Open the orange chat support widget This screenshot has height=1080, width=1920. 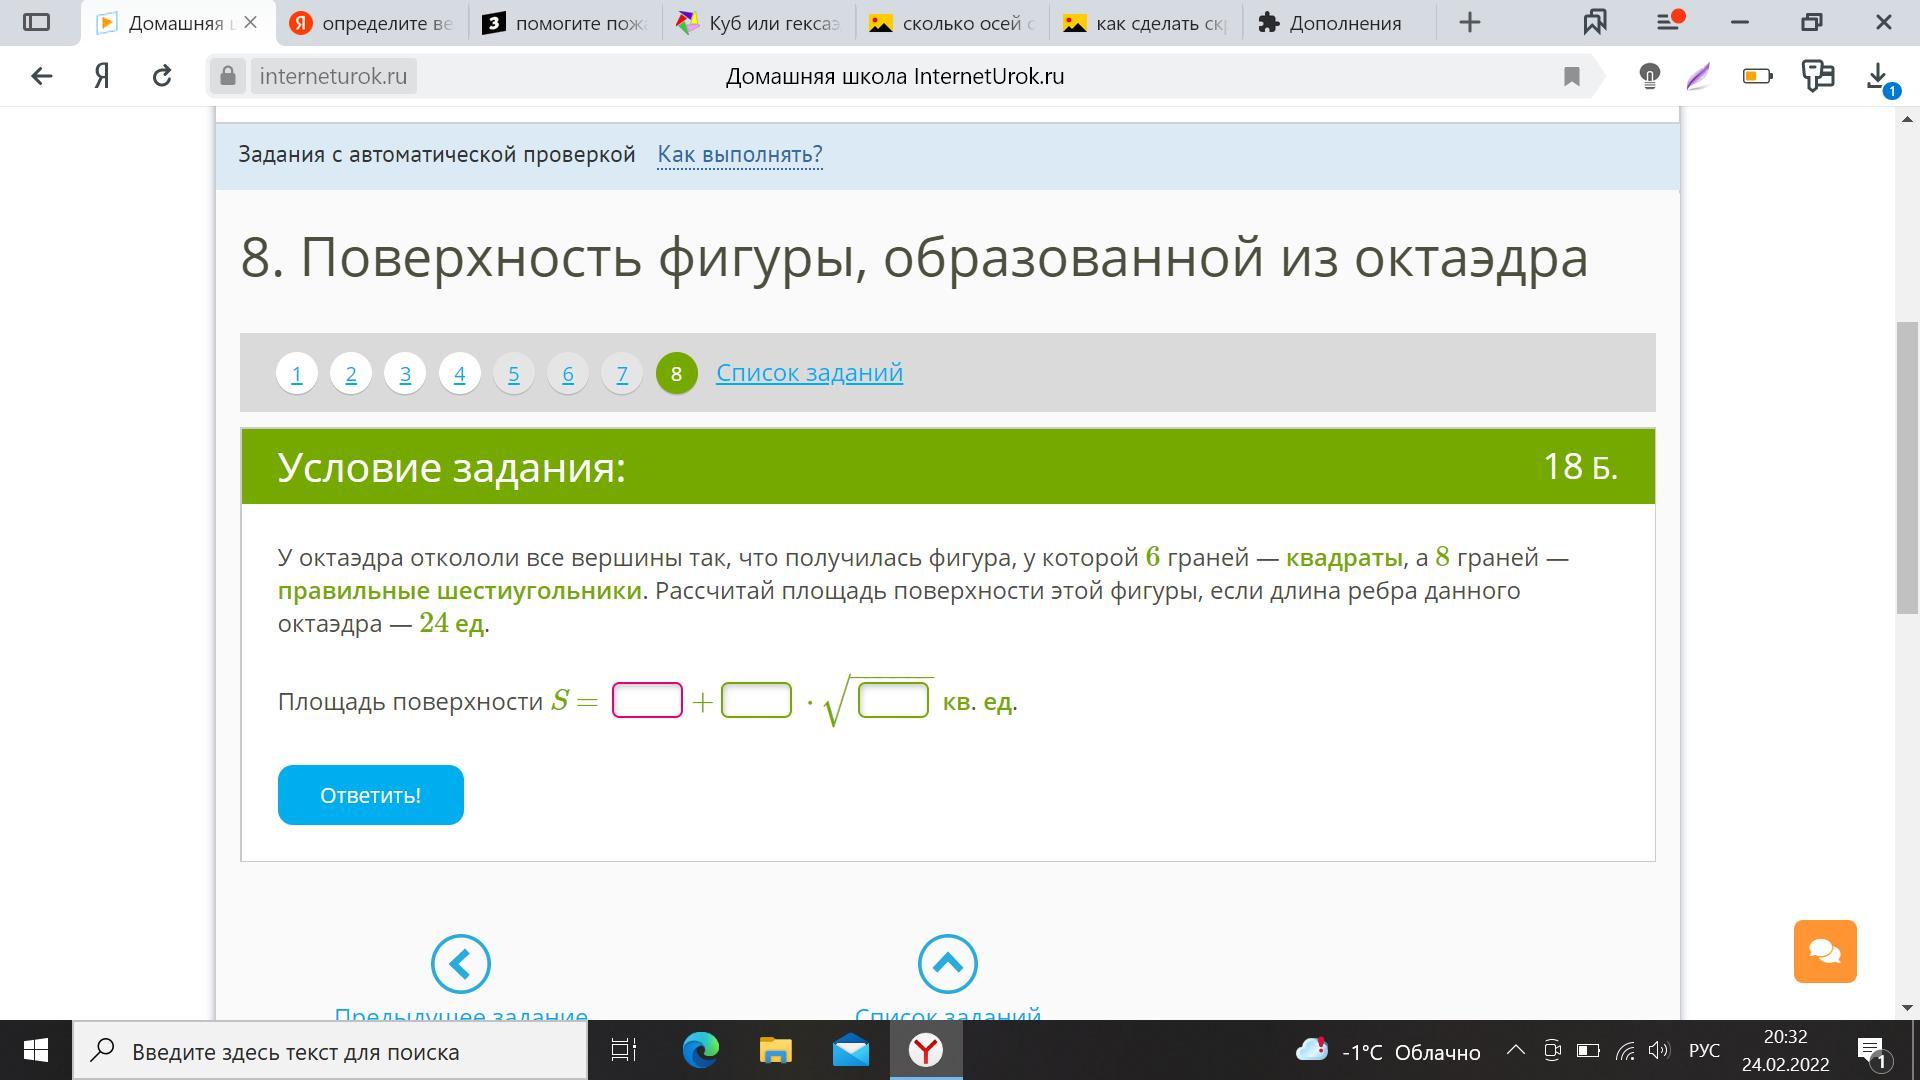pos(1824,951)
